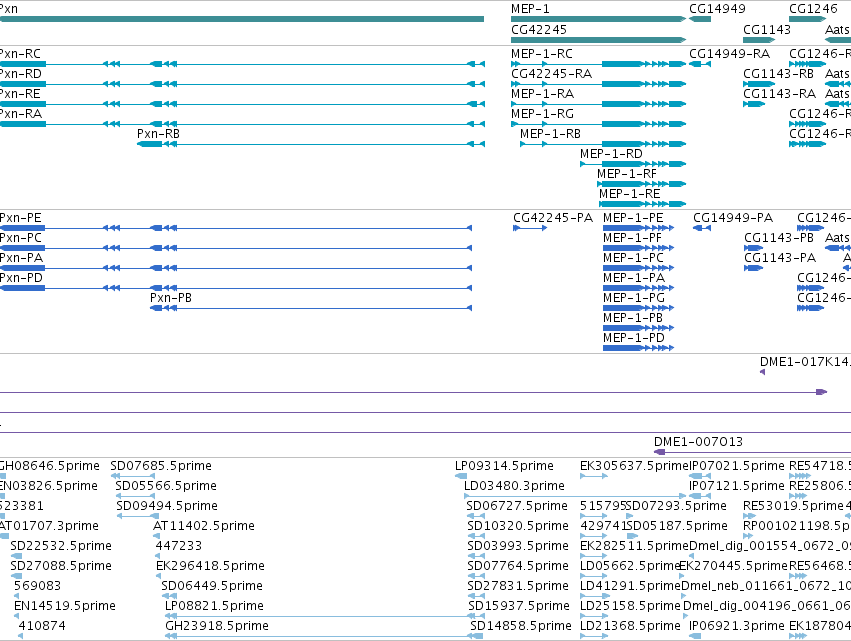Viewport: 851px width, 641px height.
Task: Select the Pxn-PA protein label
Action: pyautogui.click(x=21, y=258)
